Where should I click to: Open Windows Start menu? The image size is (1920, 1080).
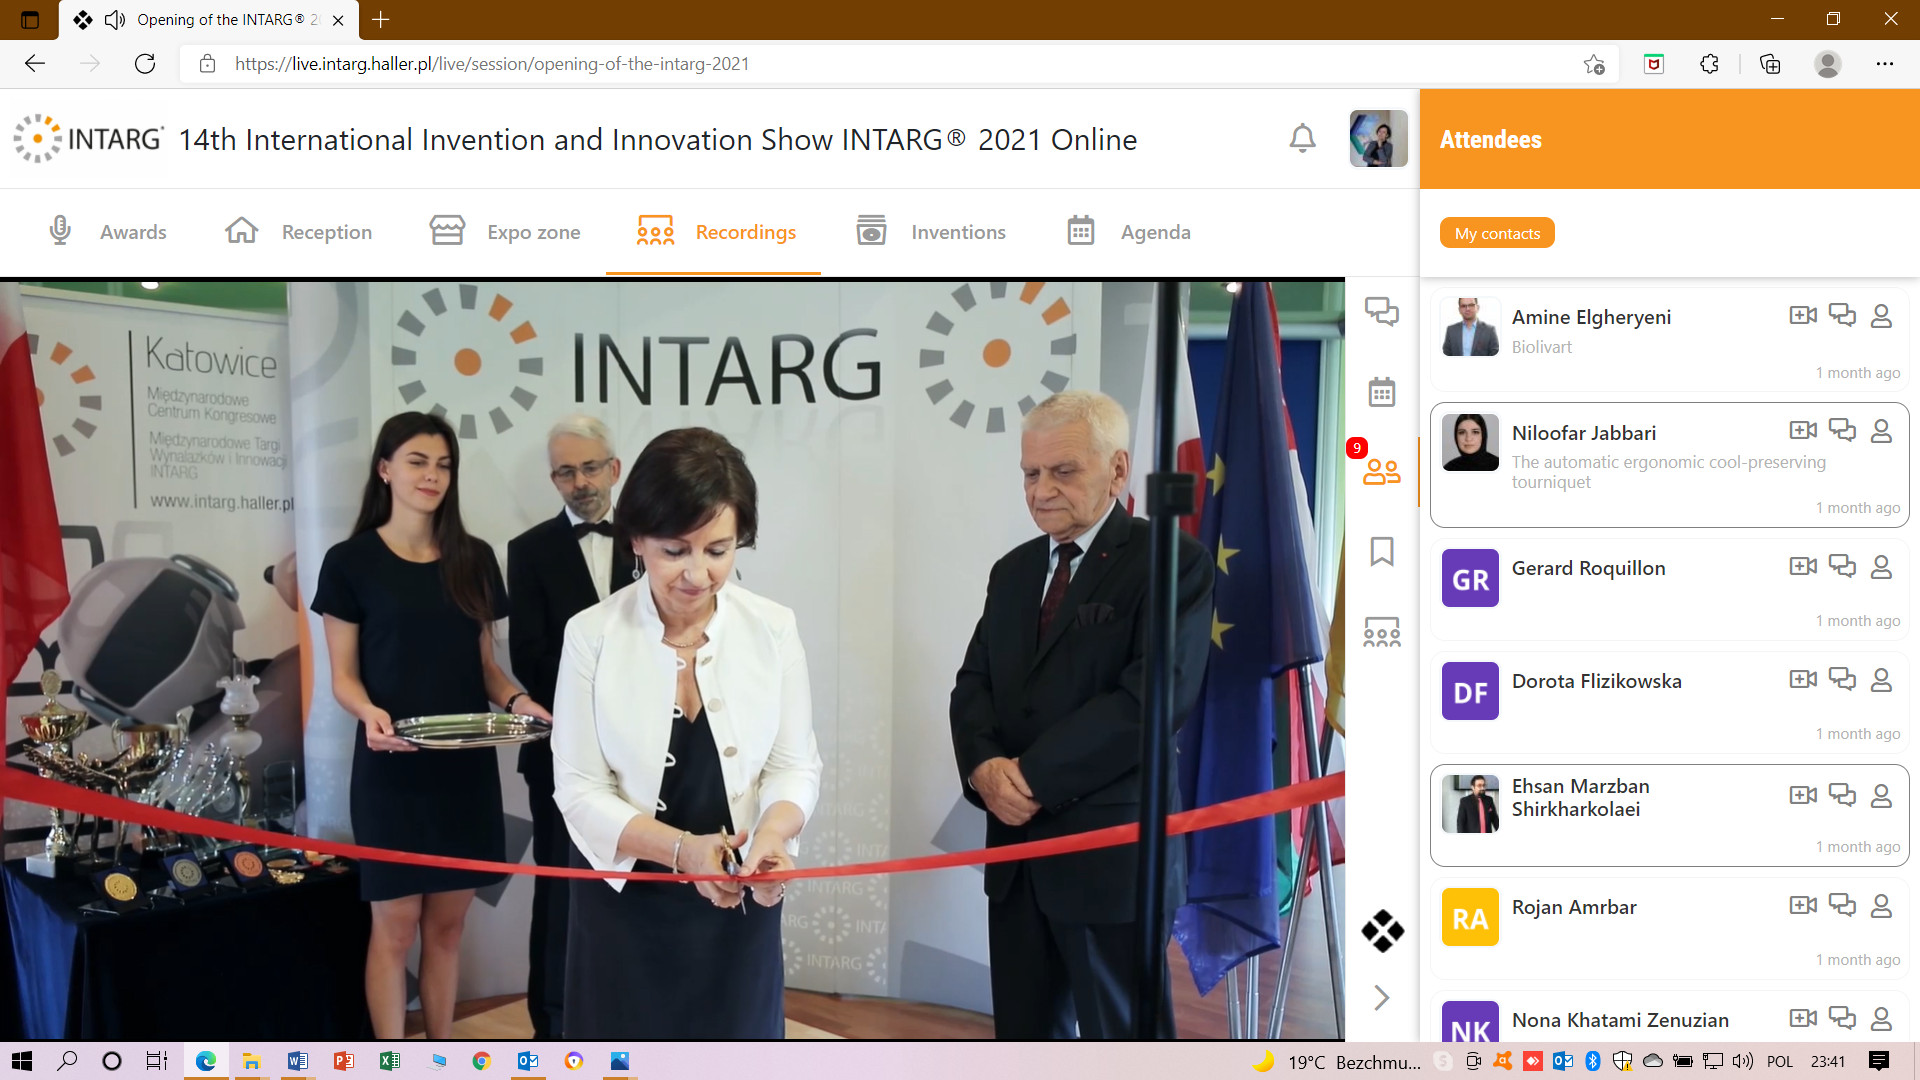click(x=22, y=1061)
